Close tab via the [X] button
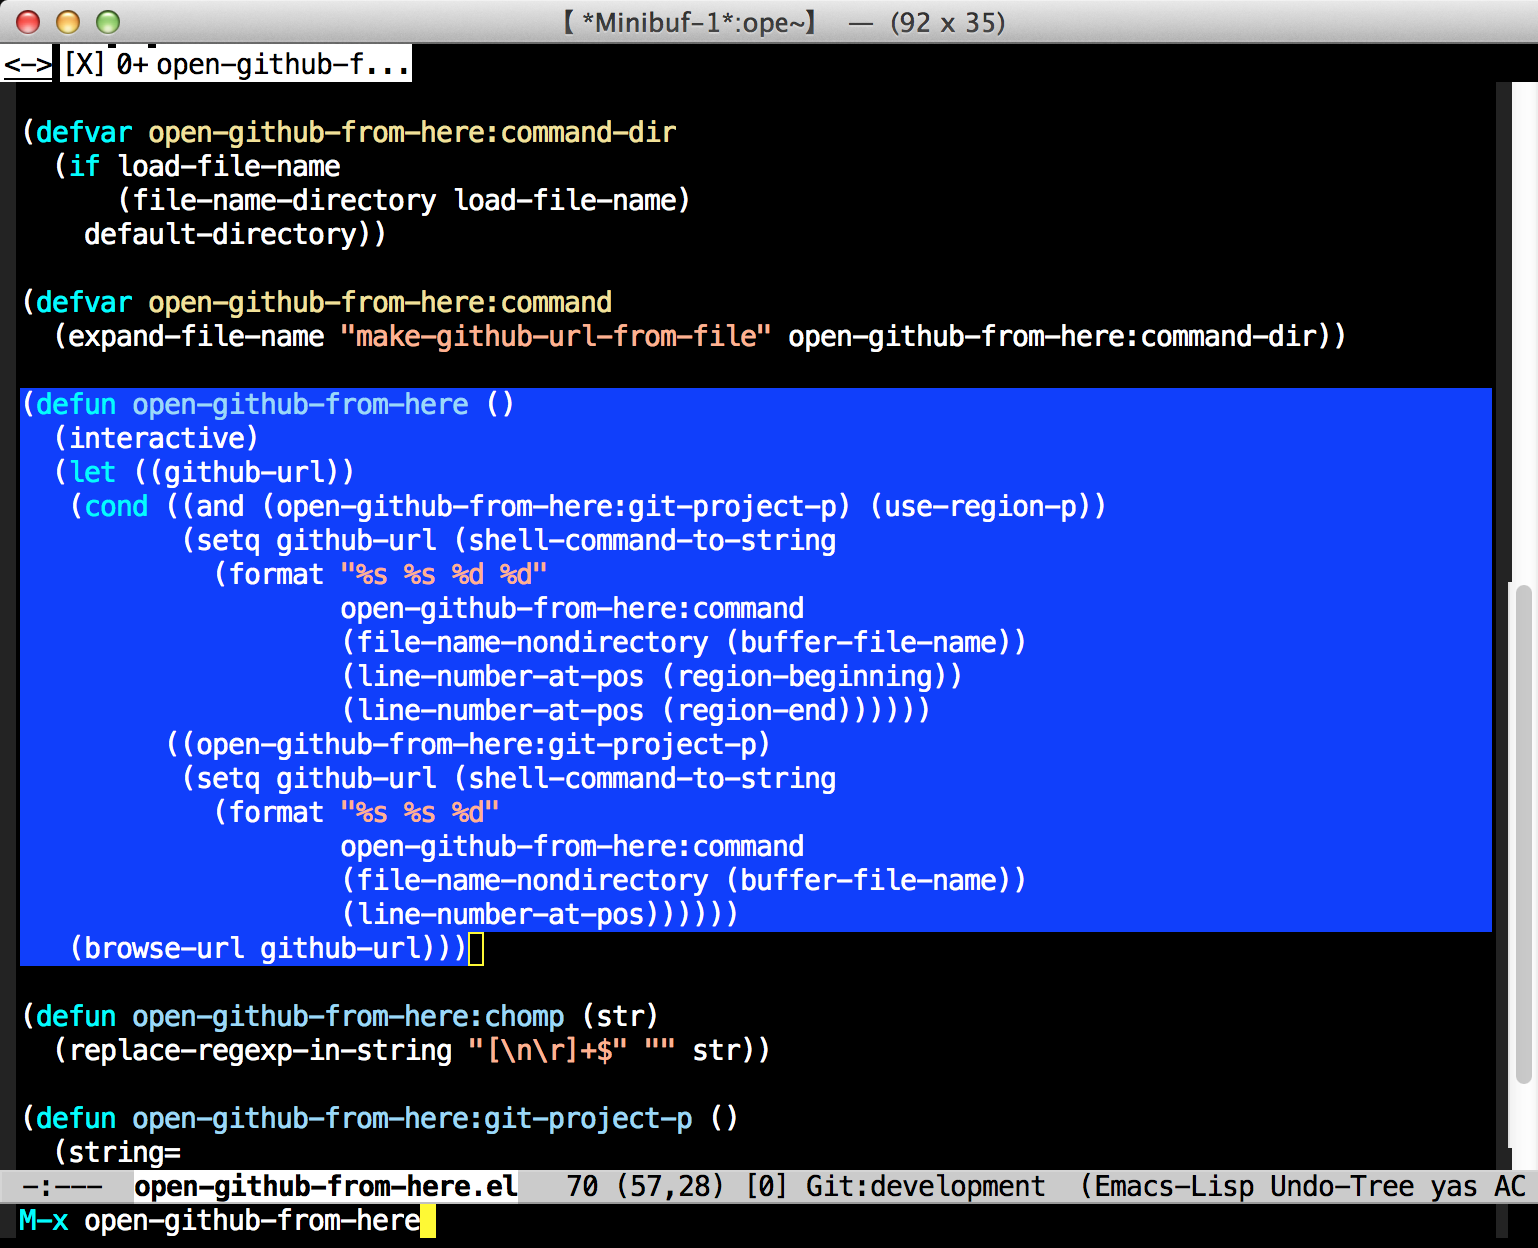Image resolution: width=1538 pixels, height=1248 pixels. [x=84, y=65]
